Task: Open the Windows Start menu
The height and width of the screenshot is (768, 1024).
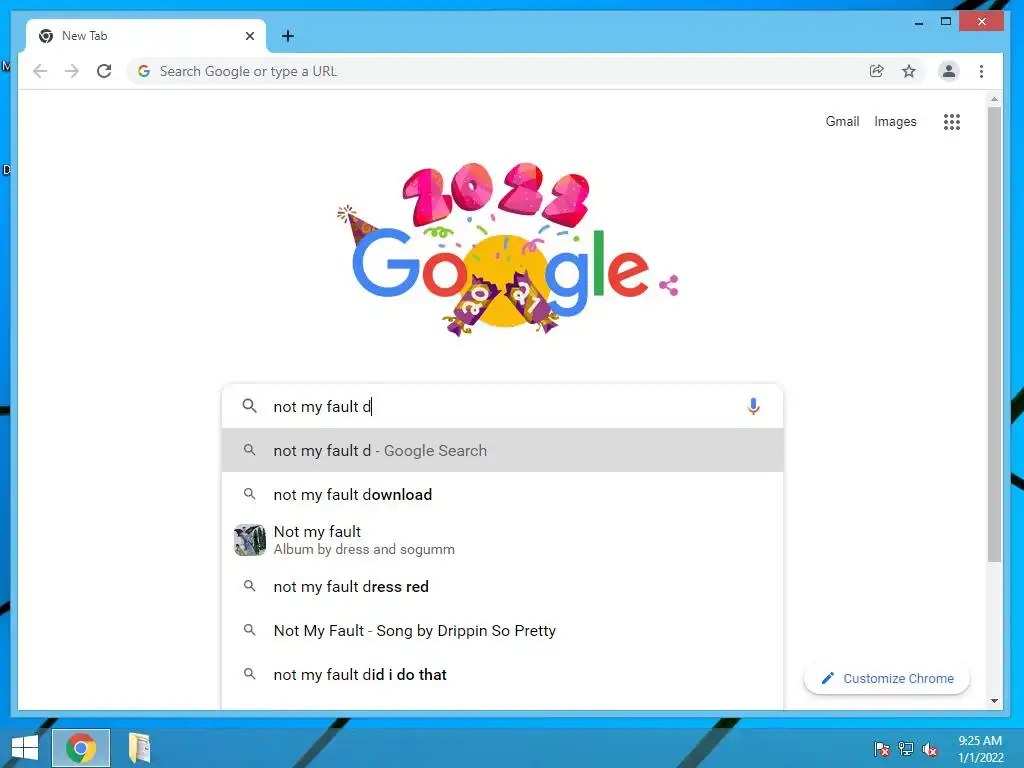Action: (x=25, y=748)
